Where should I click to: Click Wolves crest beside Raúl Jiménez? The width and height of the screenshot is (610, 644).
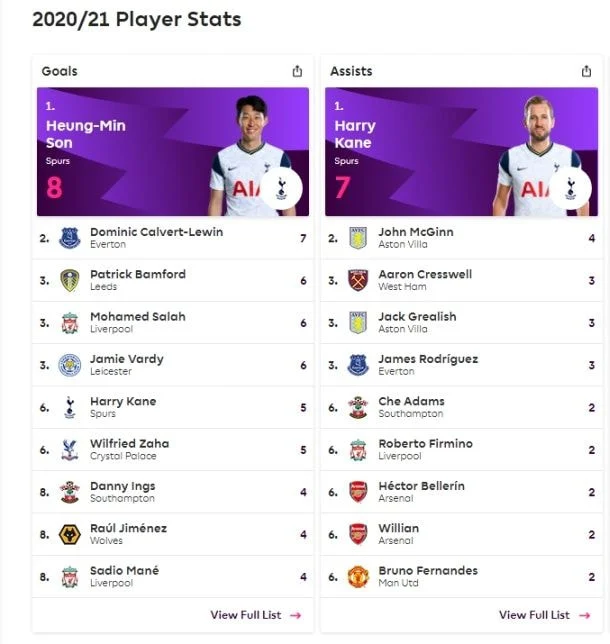(x=69, y=534)
